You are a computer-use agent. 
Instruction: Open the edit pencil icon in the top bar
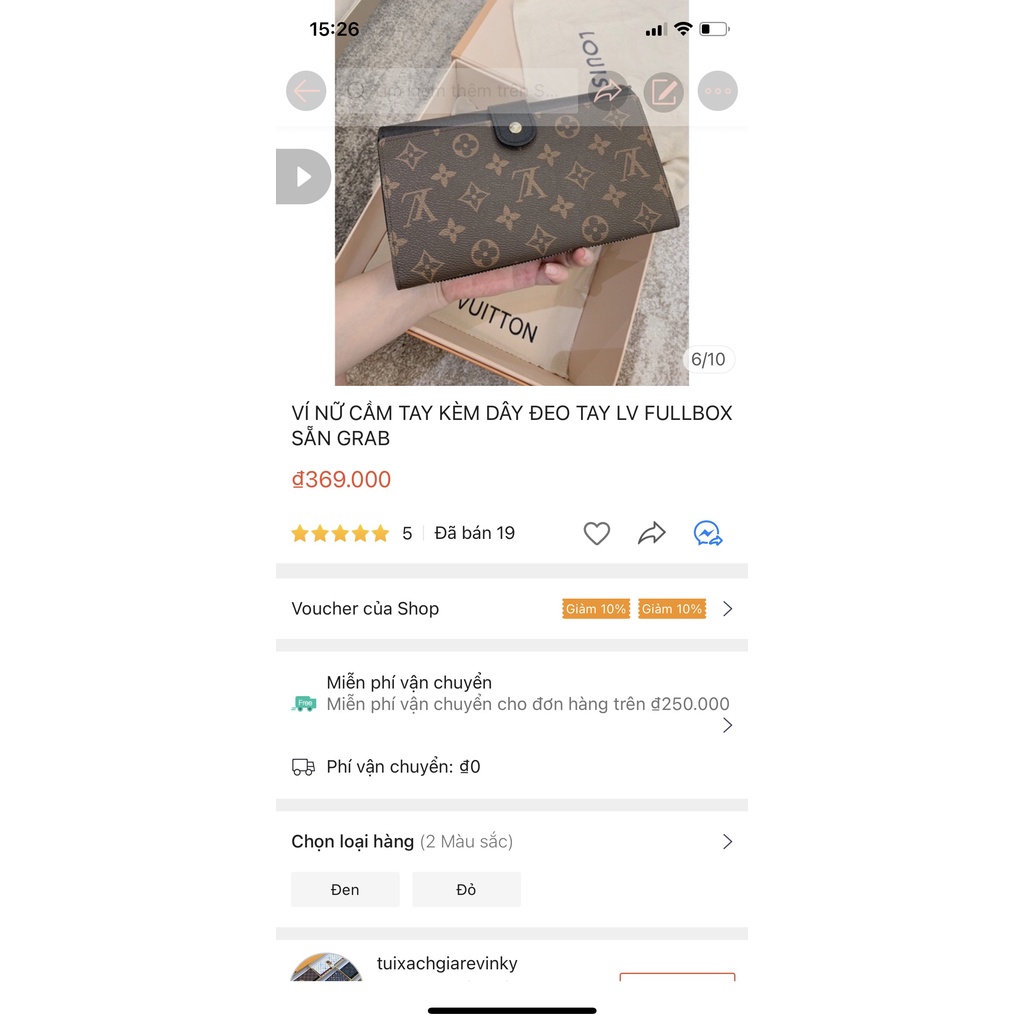tap(664, 91)
